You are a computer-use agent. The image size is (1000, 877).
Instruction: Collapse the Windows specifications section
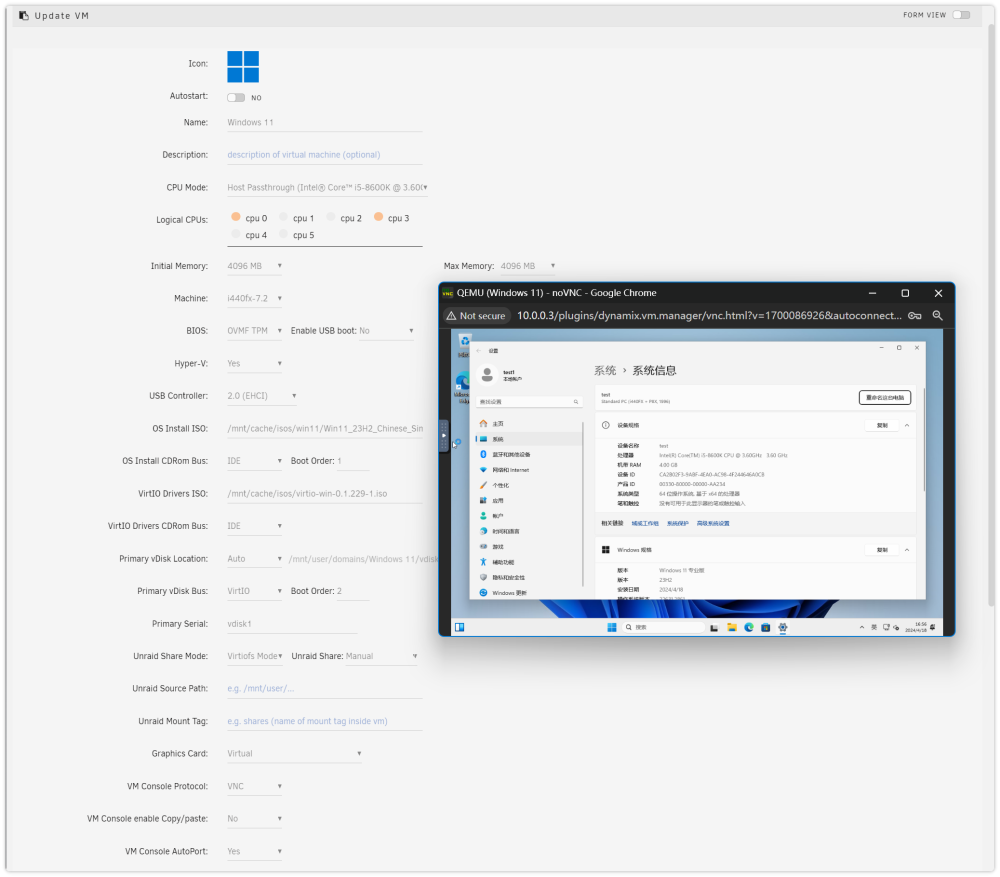[x=906, y=550]
